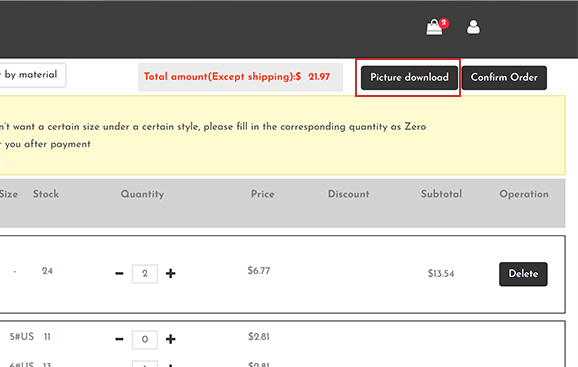Click the quantity field showing 2
This screenshot has width=578, height=367.
pos(144,274)
